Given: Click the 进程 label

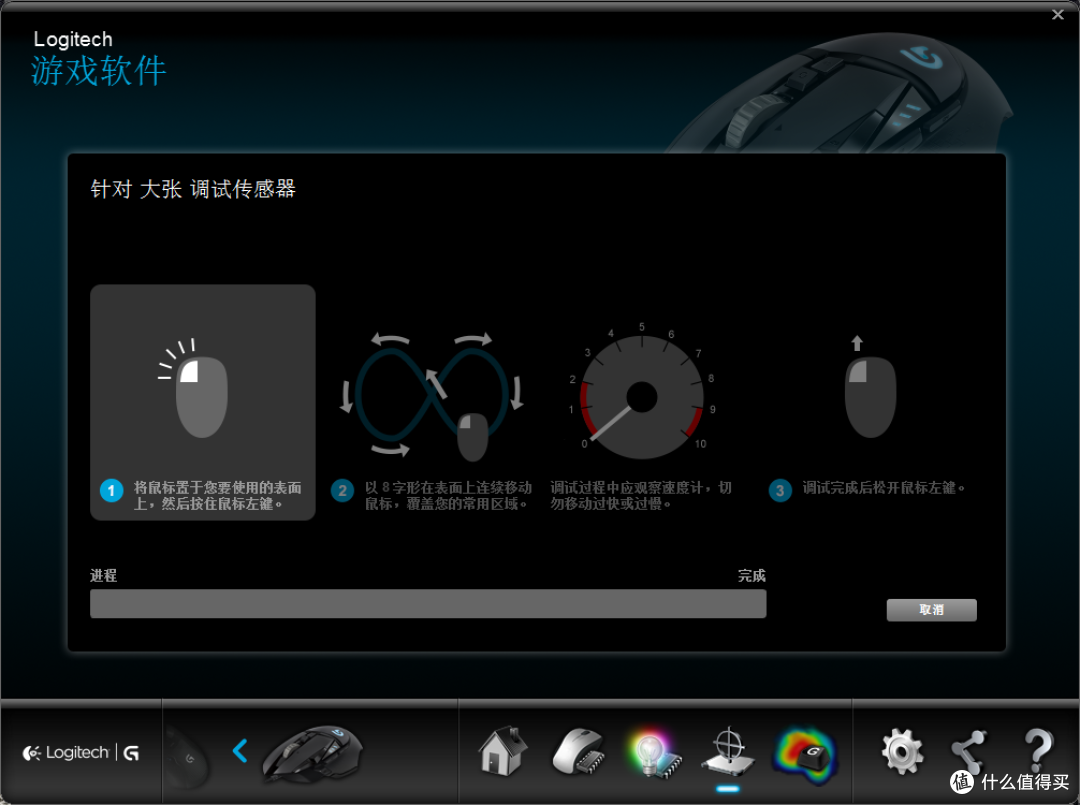Looking at the screenshot, I should 103,576.
